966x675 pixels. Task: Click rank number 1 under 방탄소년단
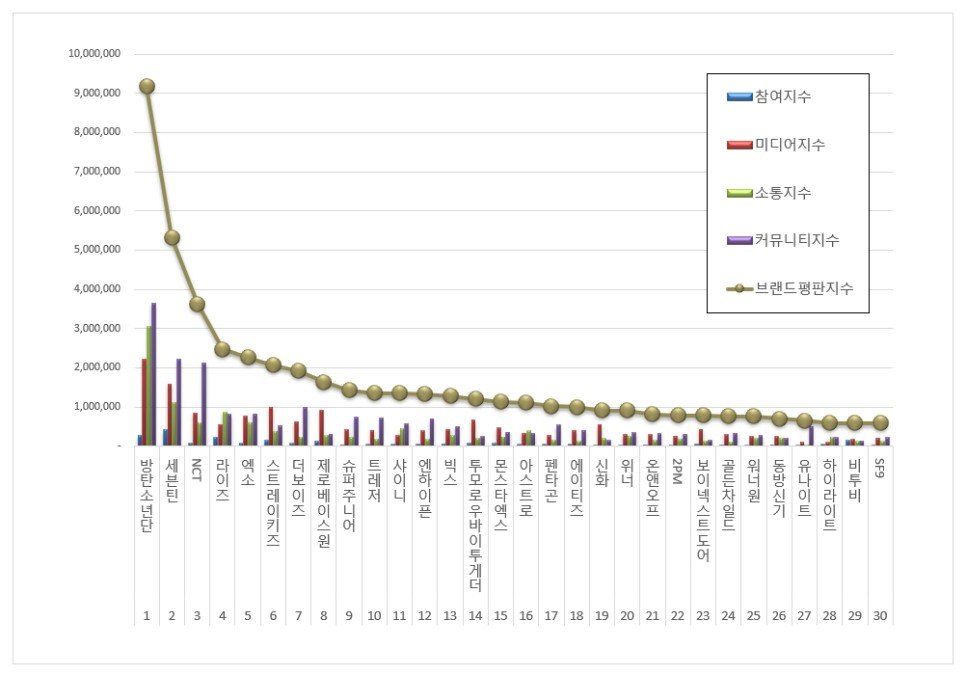[x=147, y=616]
